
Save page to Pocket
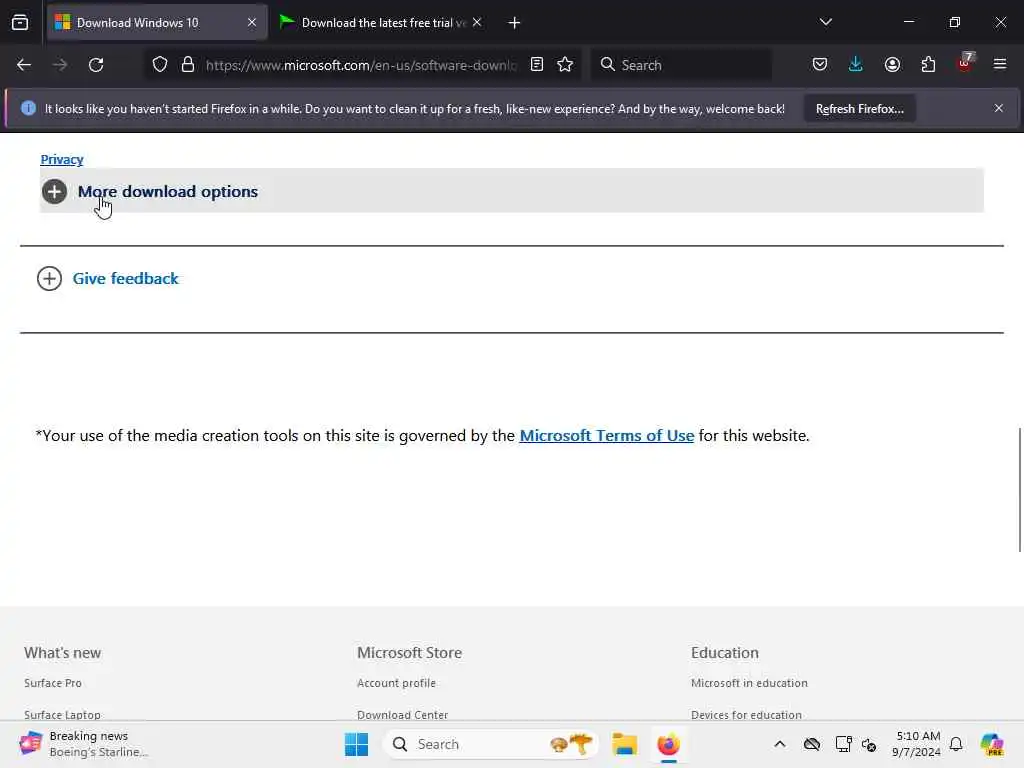(x=820, y=65)
